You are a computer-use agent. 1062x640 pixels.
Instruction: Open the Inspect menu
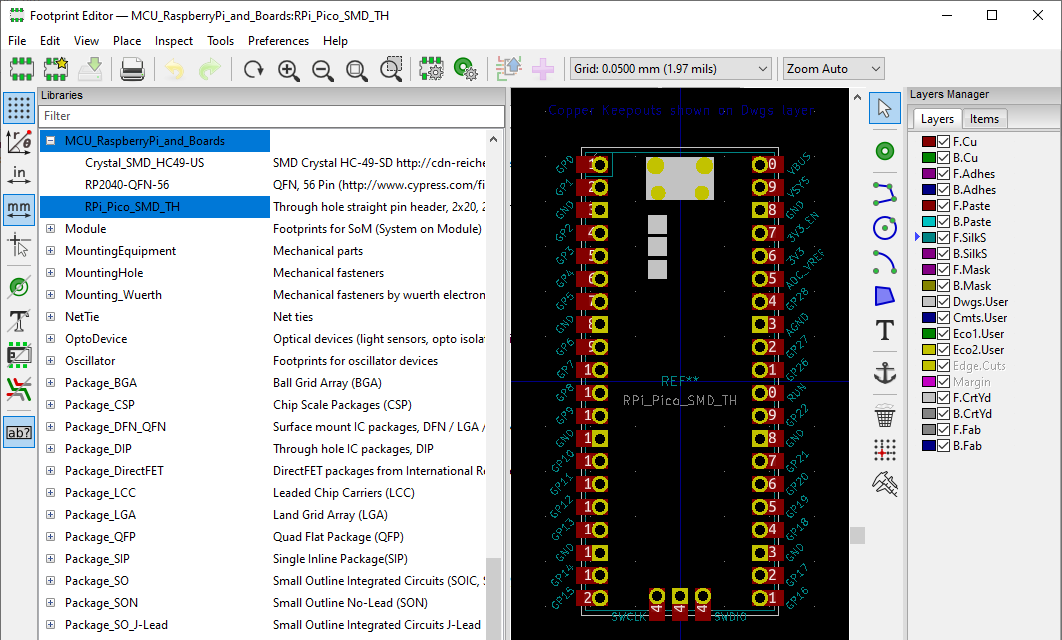point(173,41)
